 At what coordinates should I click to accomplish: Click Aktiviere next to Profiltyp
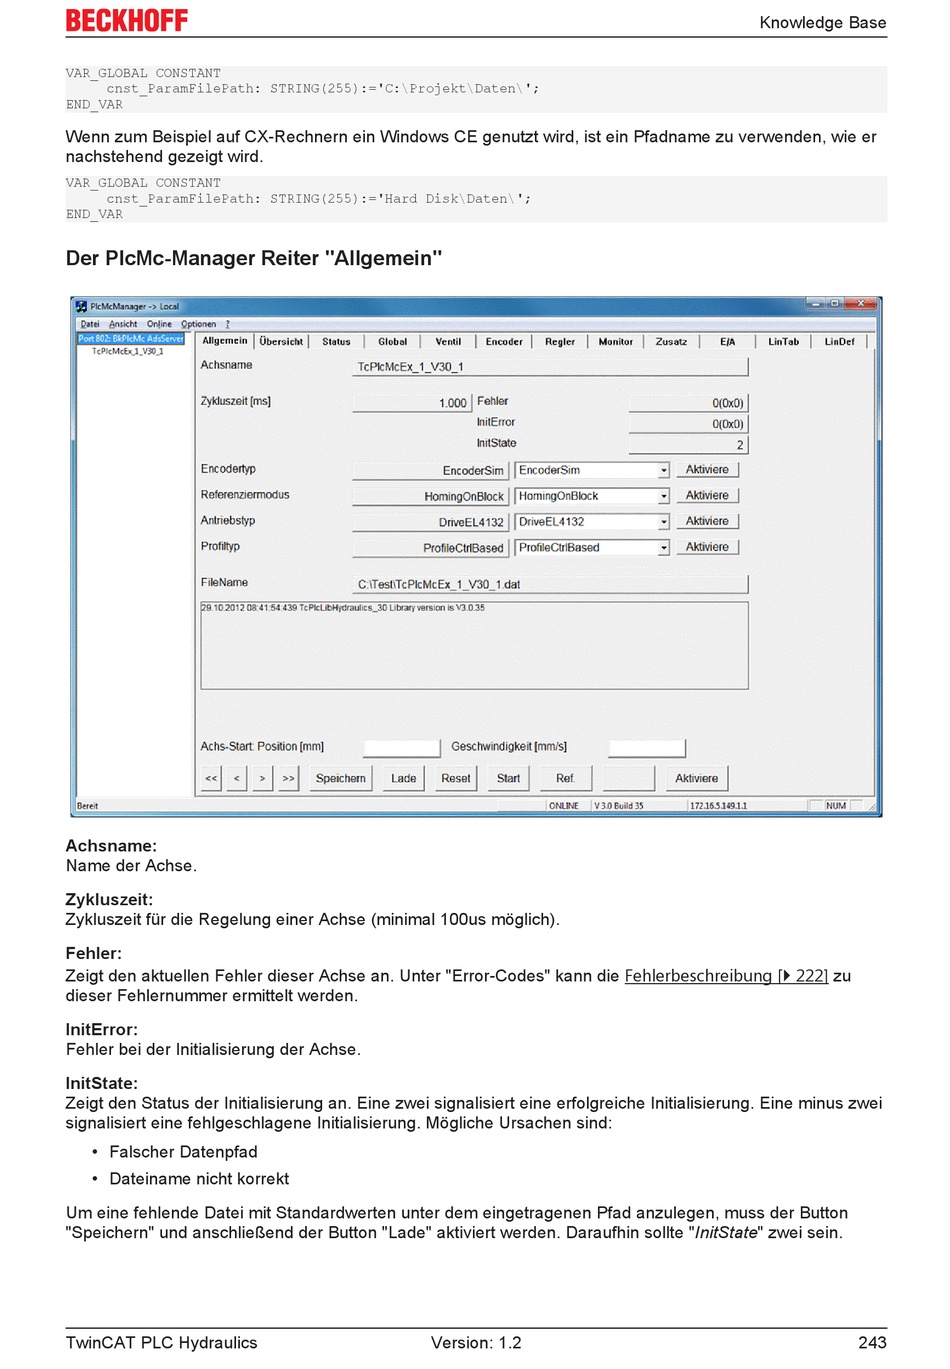pyautogui.click(x=708, y=548)
